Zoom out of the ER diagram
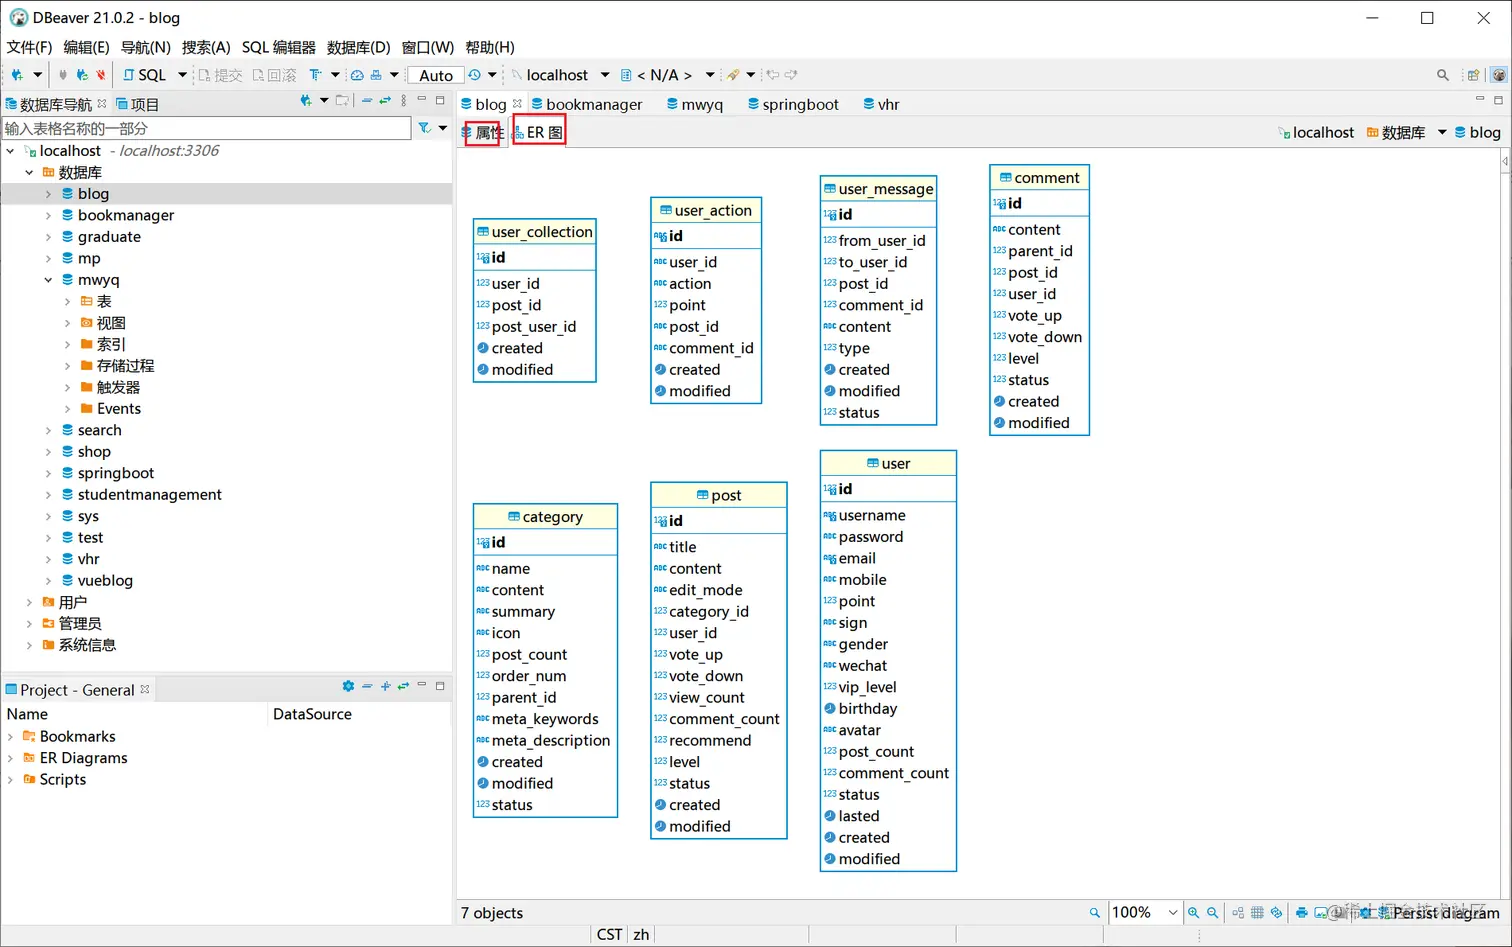Viewport: 1512px width, 947px height. (1212, 913)
